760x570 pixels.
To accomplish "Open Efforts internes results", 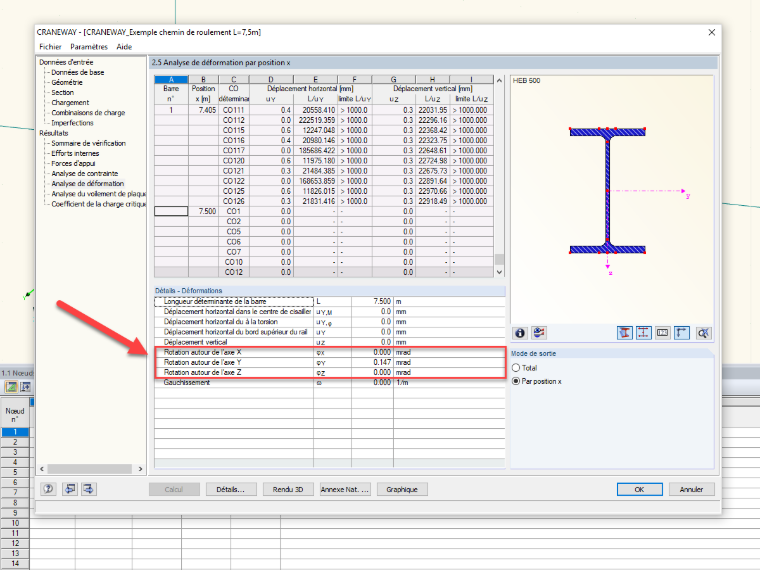I will click(x=75, y=154).
